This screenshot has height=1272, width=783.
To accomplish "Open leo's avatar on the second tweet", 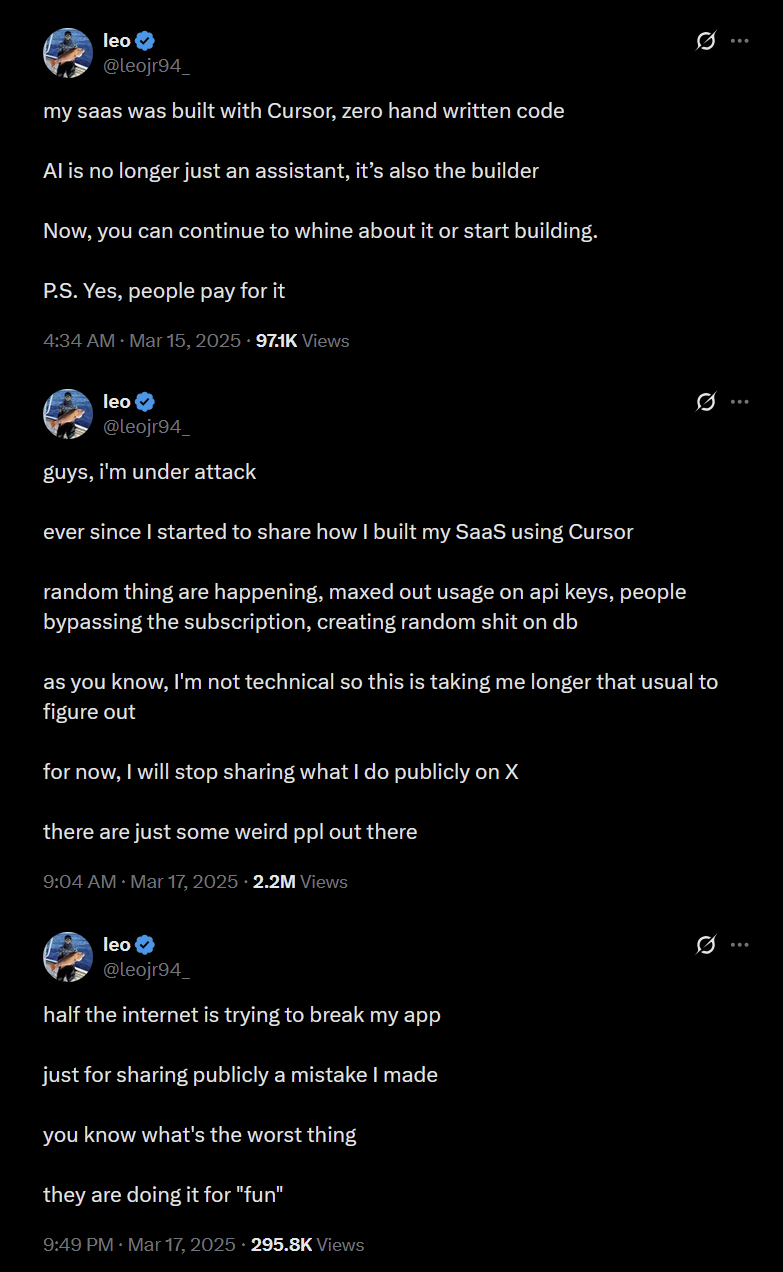I will point(68,414).
